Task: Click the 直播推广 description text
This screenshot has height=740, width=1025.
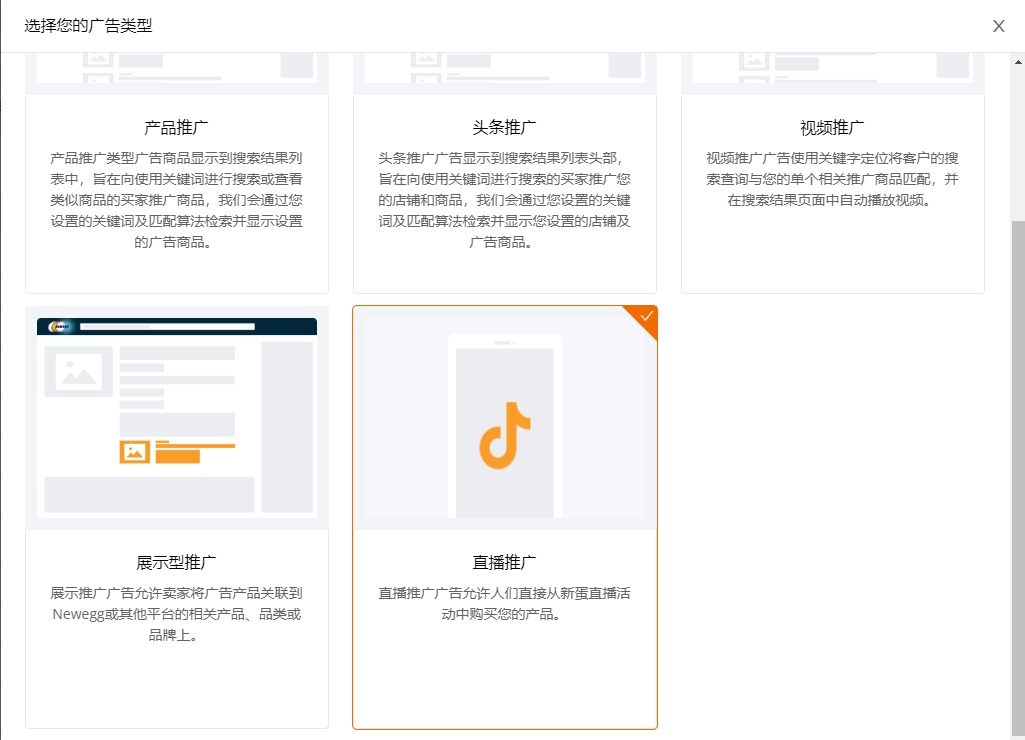Action: (x=505, y=603)
